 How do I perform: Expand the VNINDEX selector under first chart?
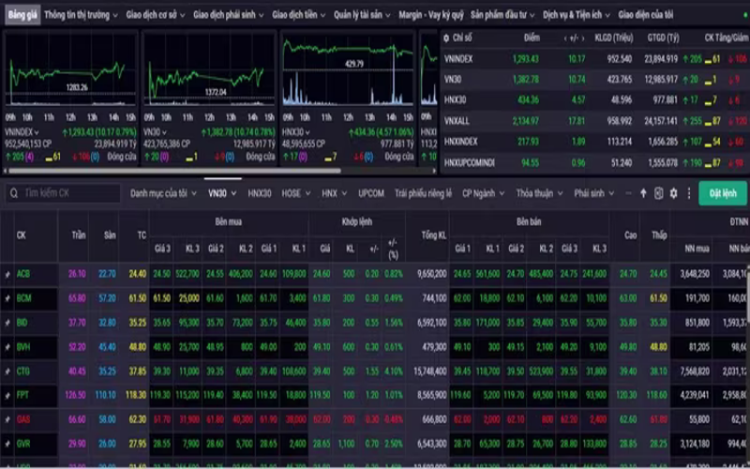(26, 131)
